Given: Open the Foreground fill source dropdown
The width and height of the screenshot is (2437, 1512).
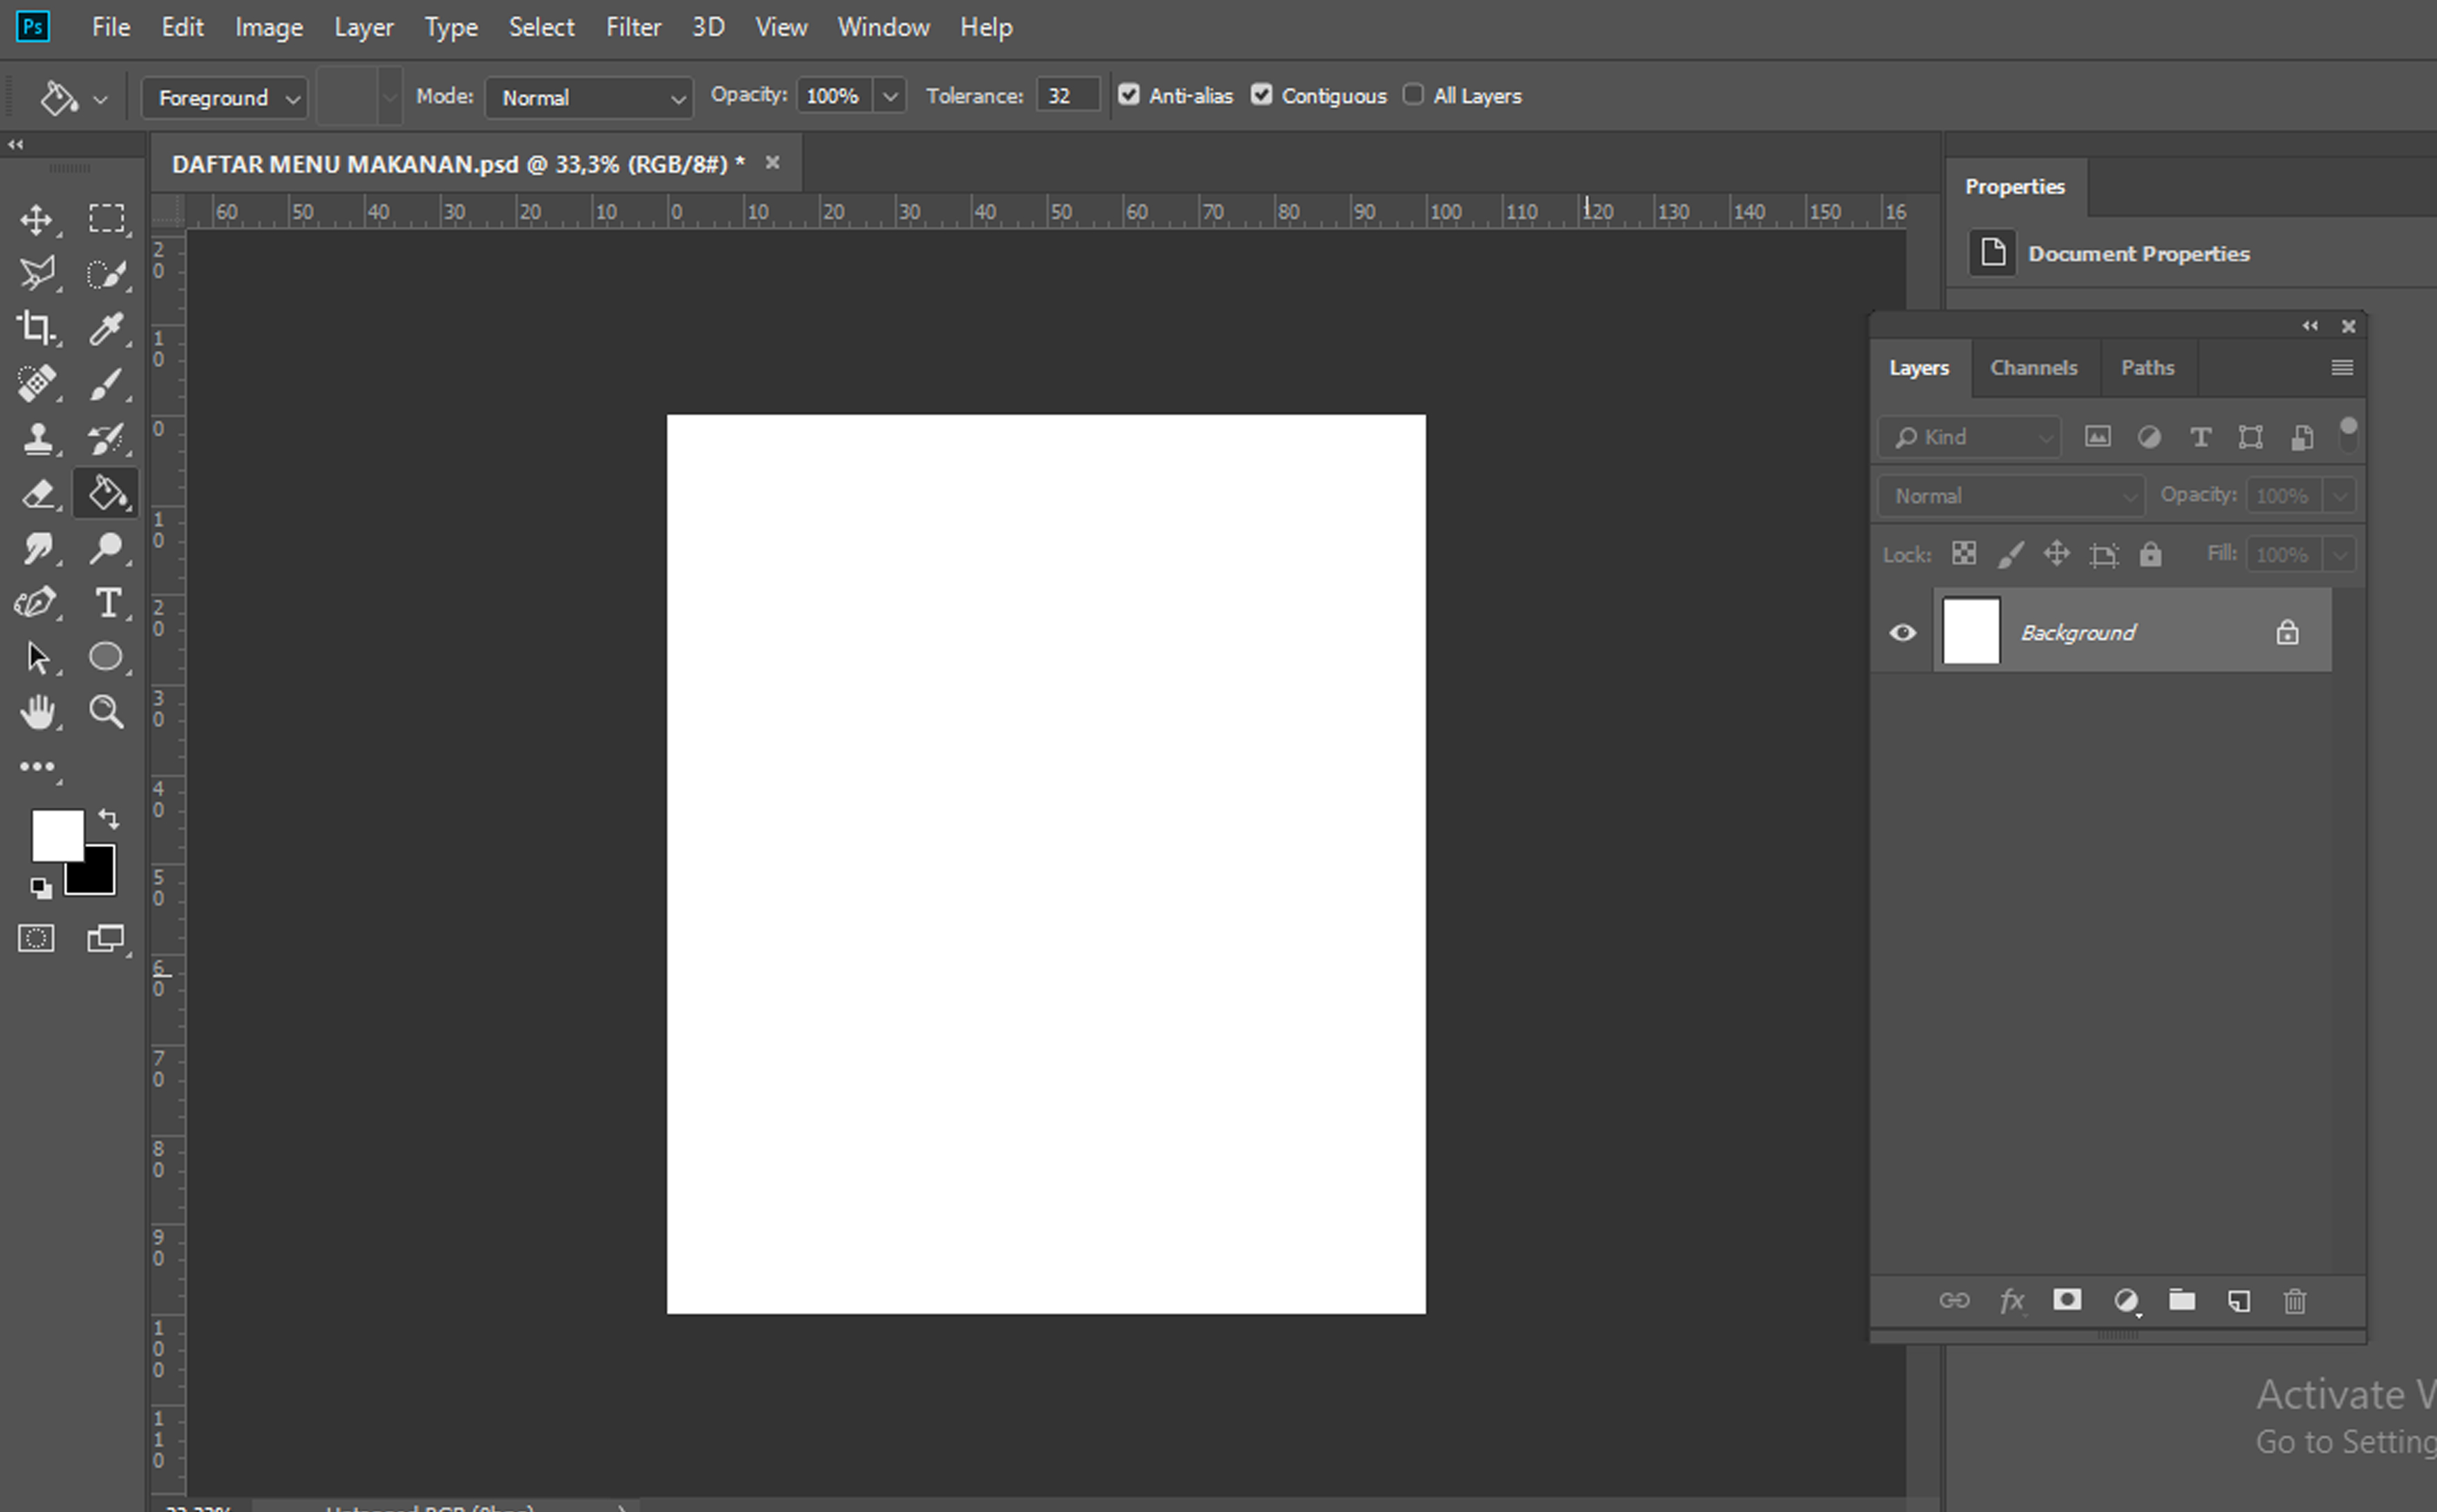Looking at the screenshot, I should click(x=224, y=98).
